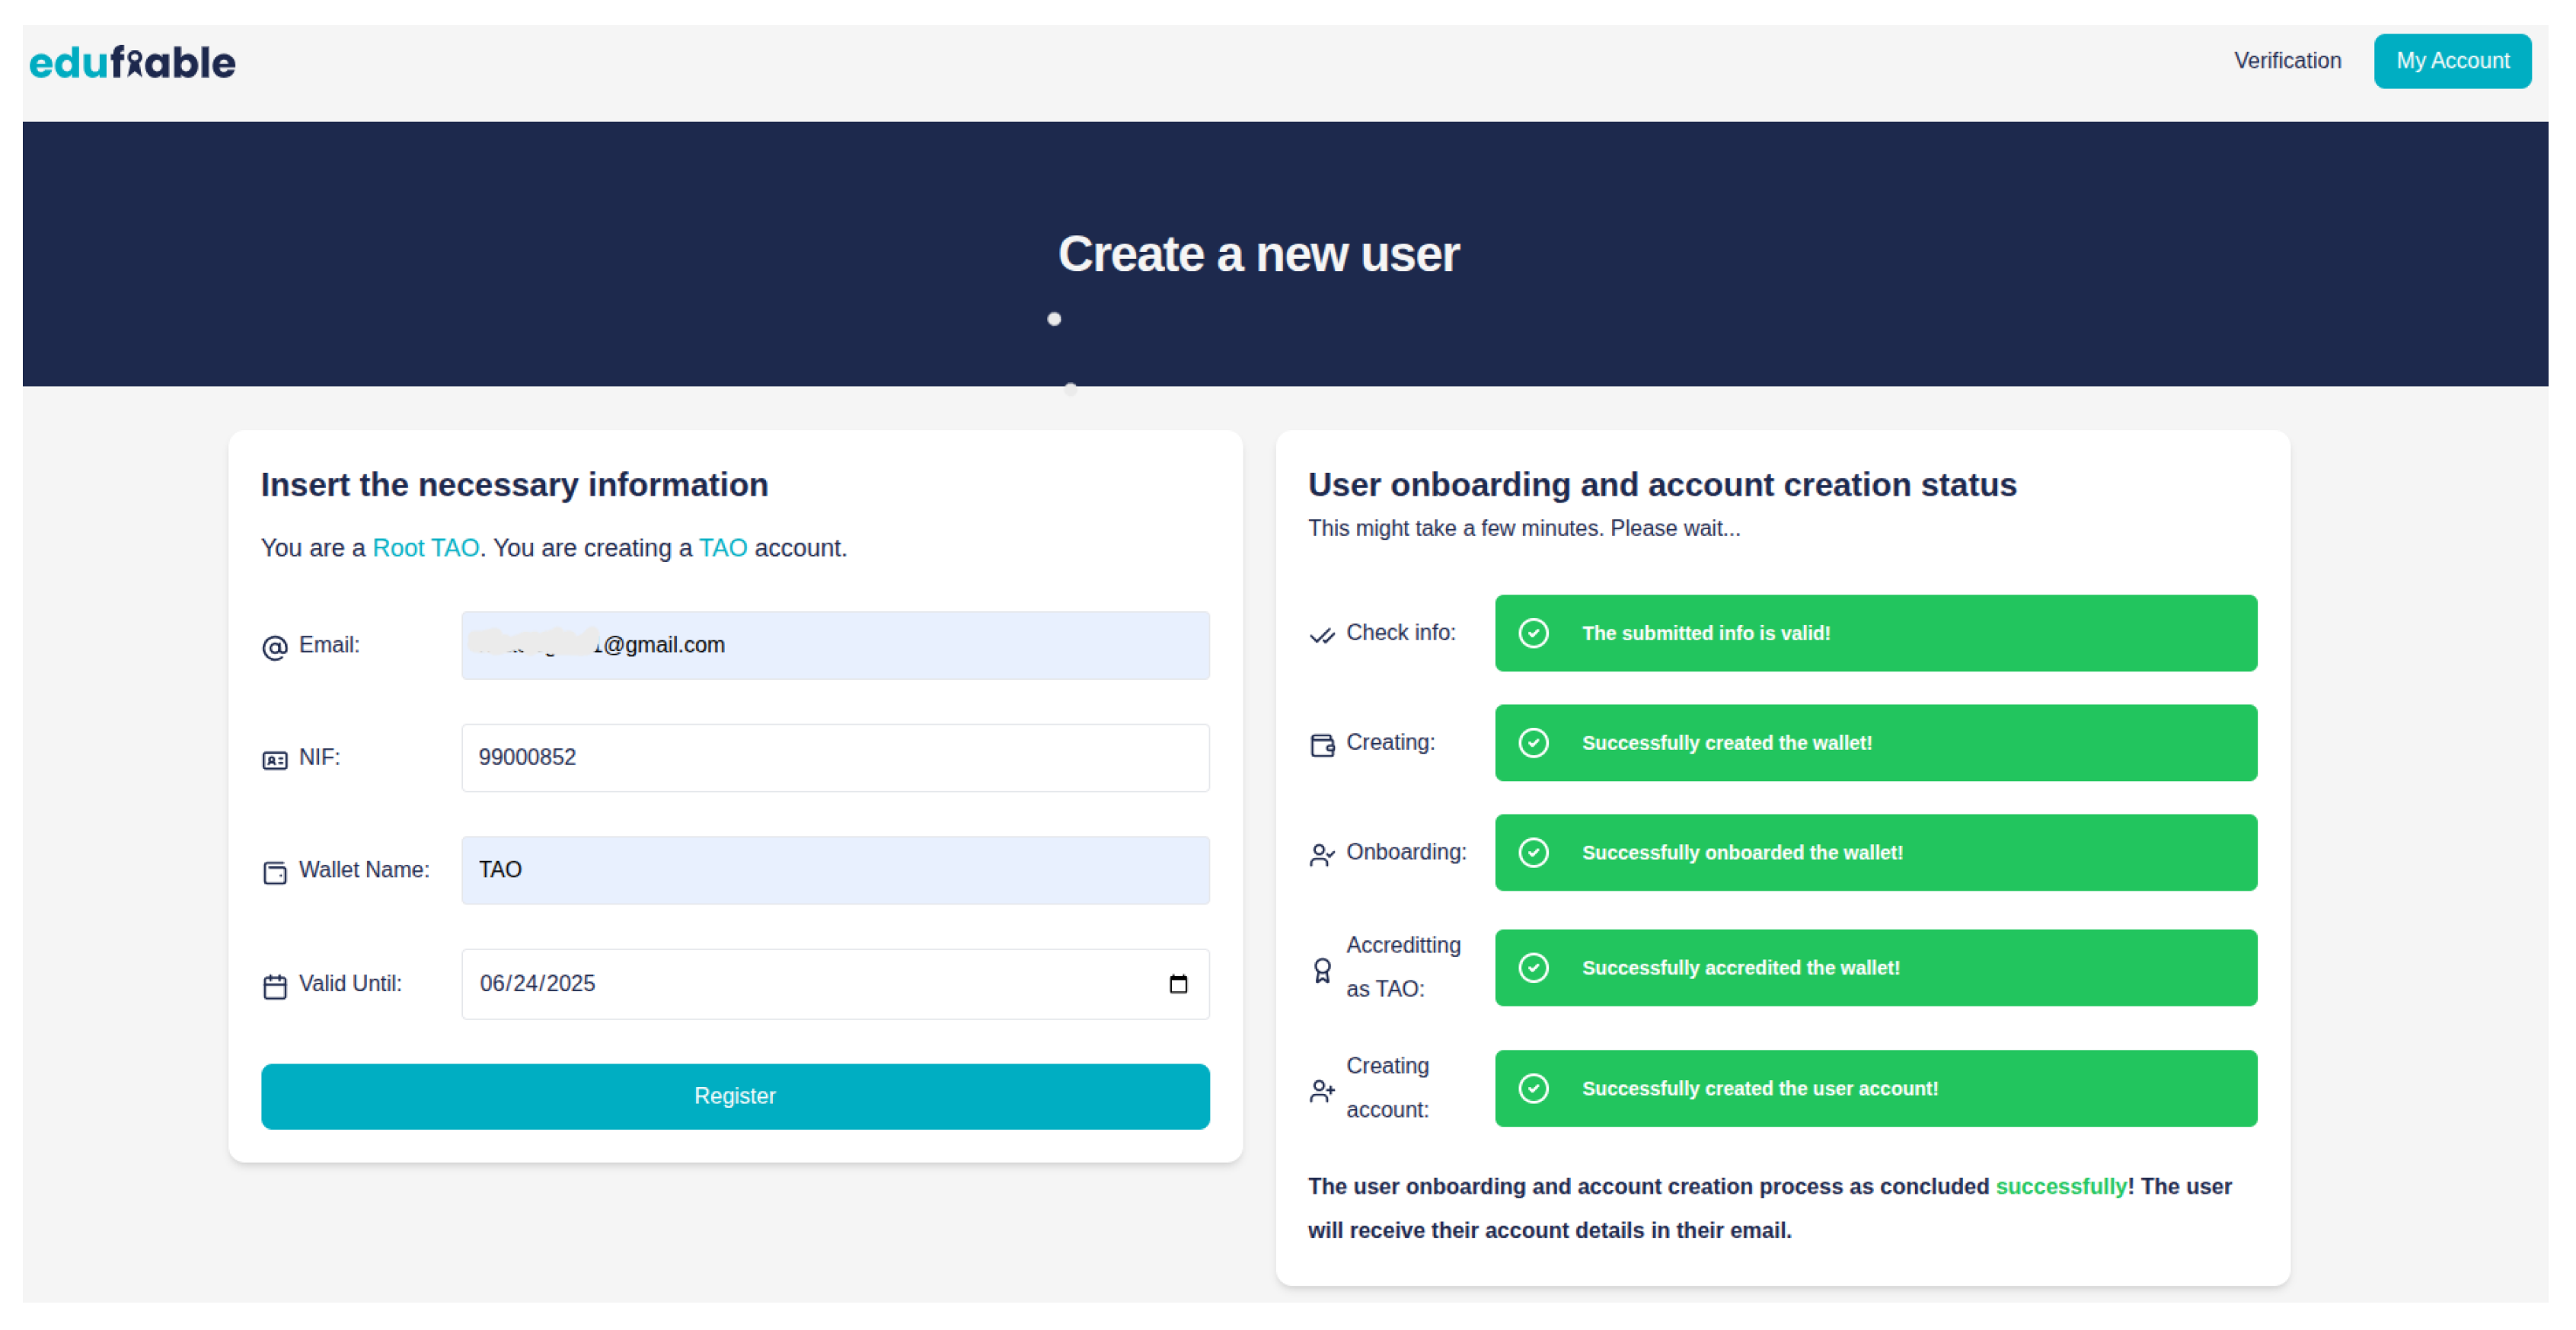Click the wallet icon beside Wallet Name

[274, 872]
